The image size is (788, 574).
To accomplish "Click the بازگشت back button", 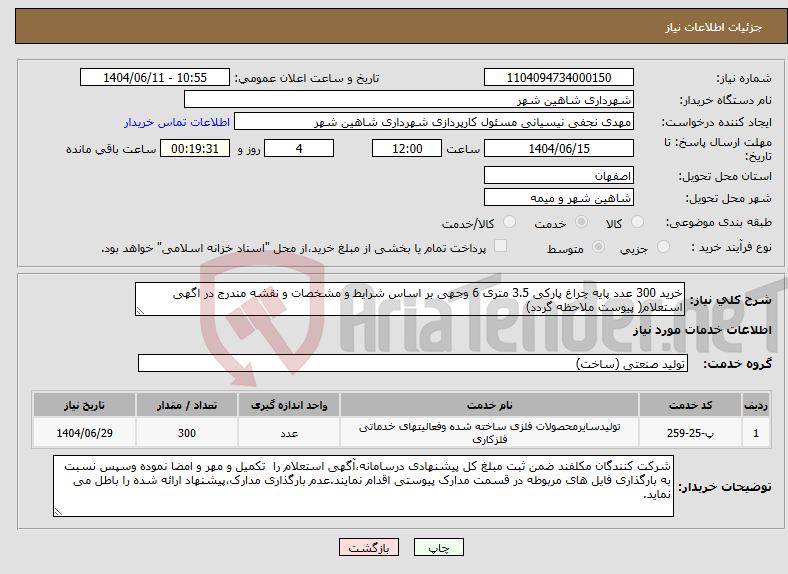I will coord(369,547).
